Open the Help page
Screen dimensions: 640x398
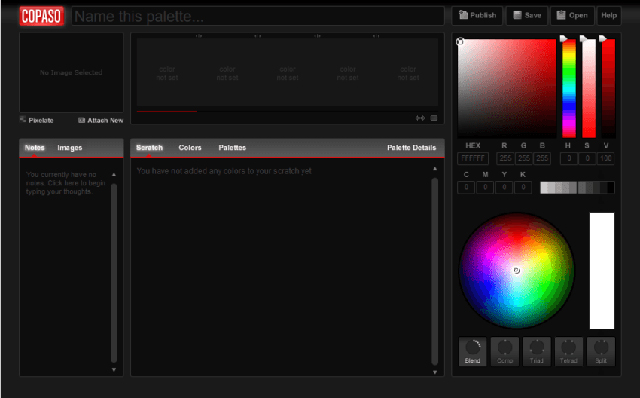click(x=609, y=16)
